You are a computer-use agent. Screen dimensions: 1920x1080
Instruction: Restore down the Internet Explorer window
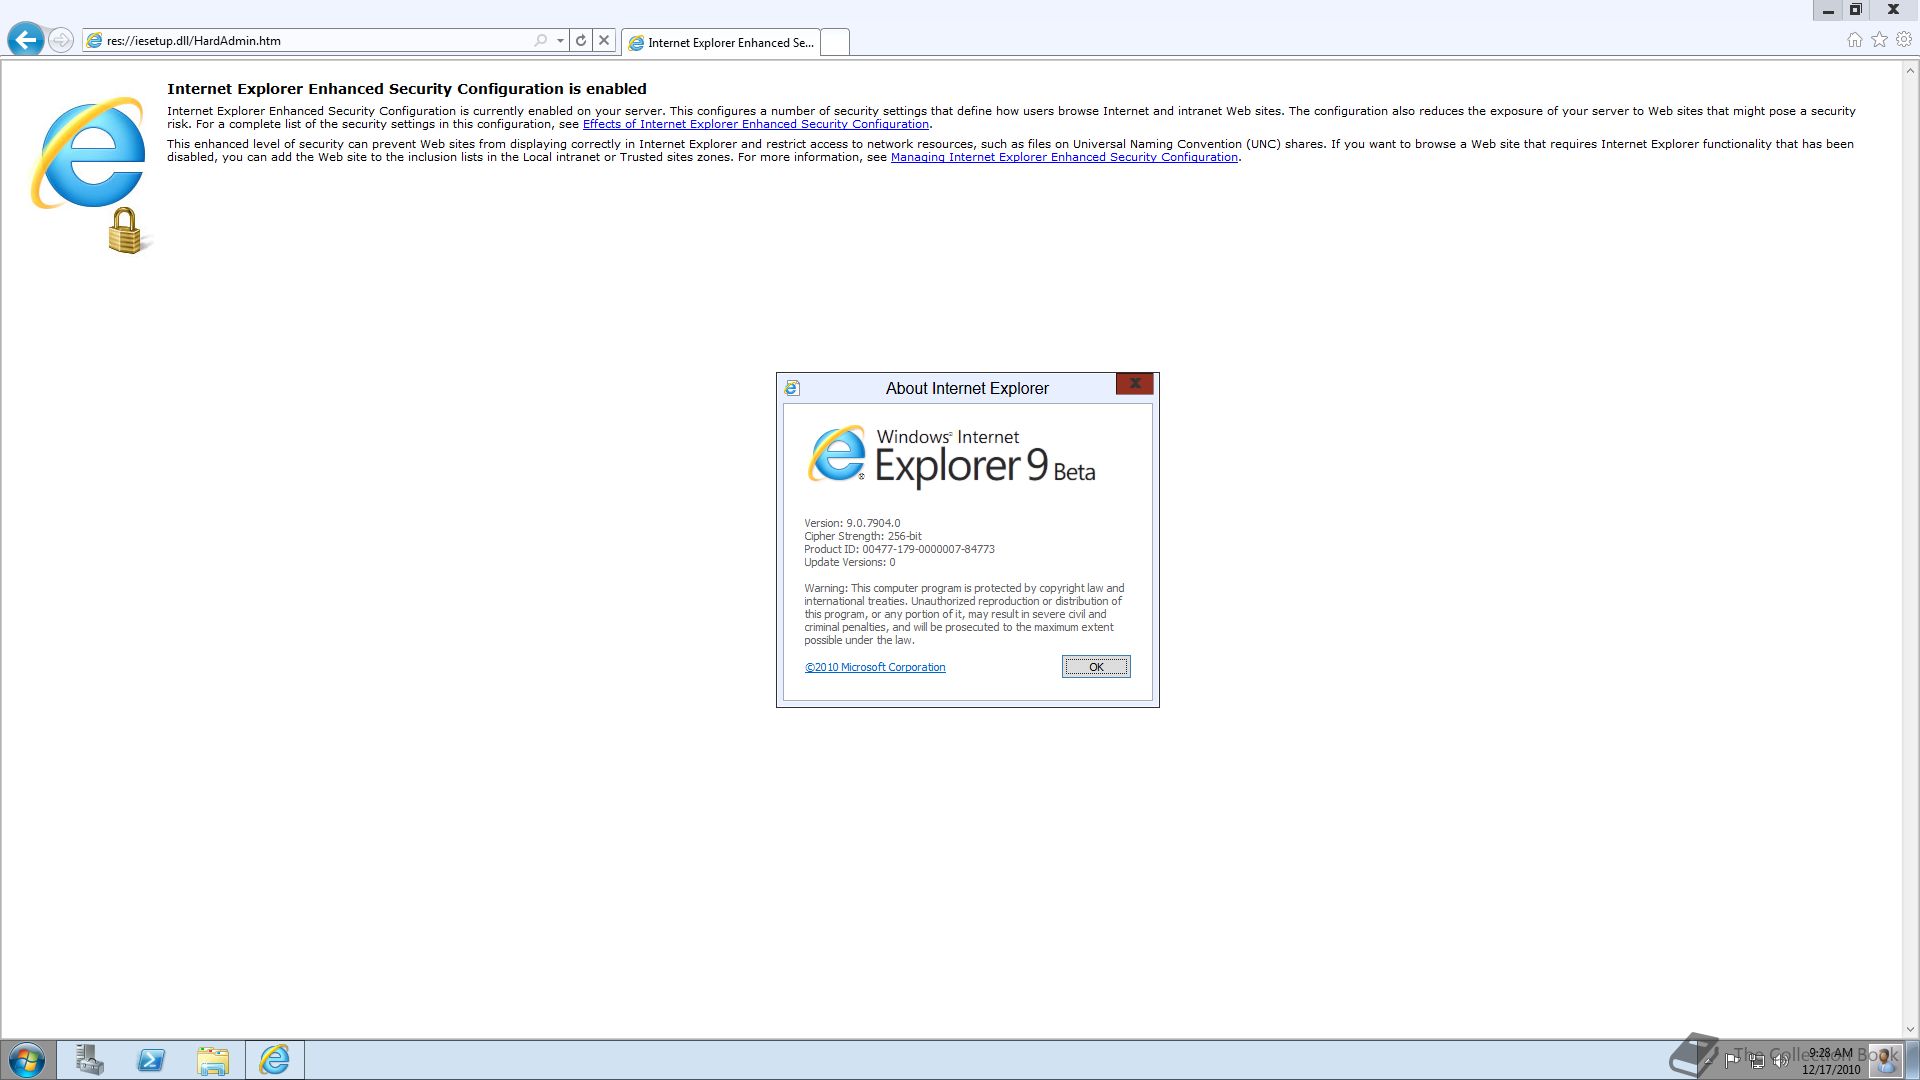[1856, 10]
